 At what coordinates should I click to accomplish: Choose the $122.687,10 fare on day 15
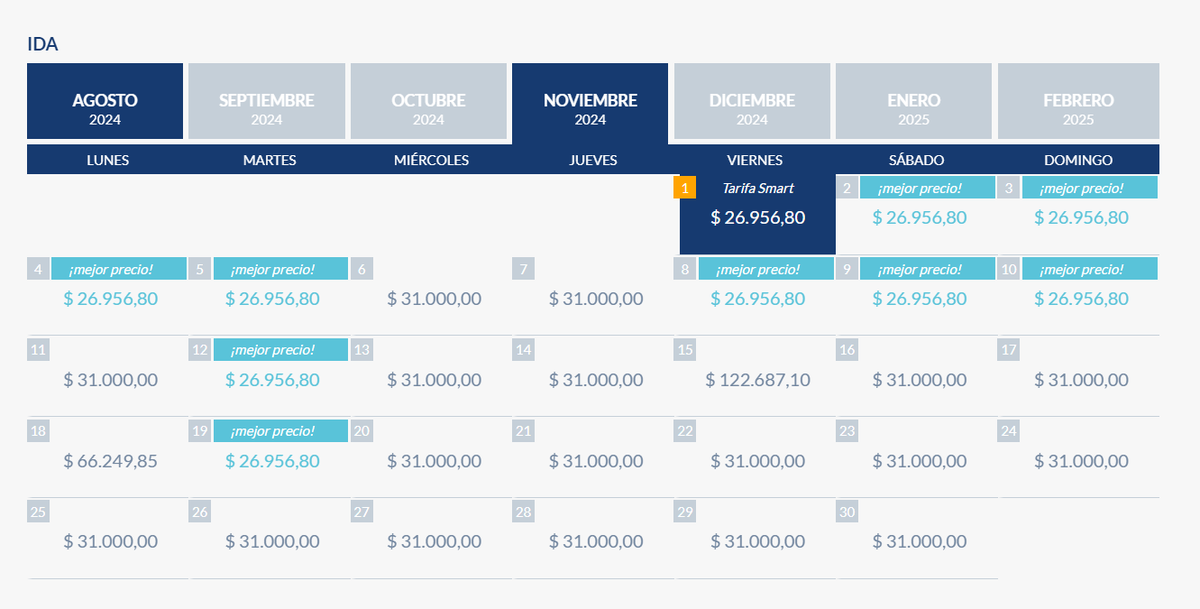(757, 380)
